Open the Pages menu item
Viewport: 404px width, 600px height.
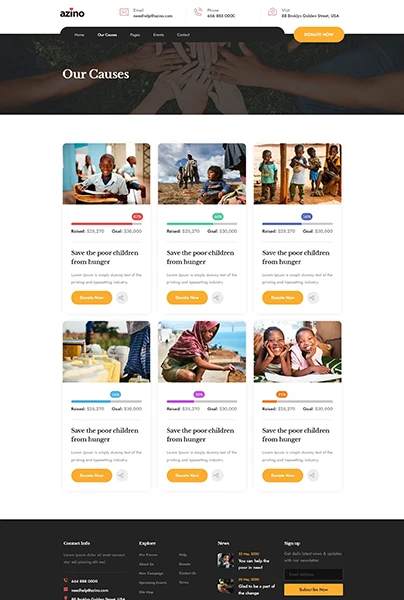click(x=135, y=35)
